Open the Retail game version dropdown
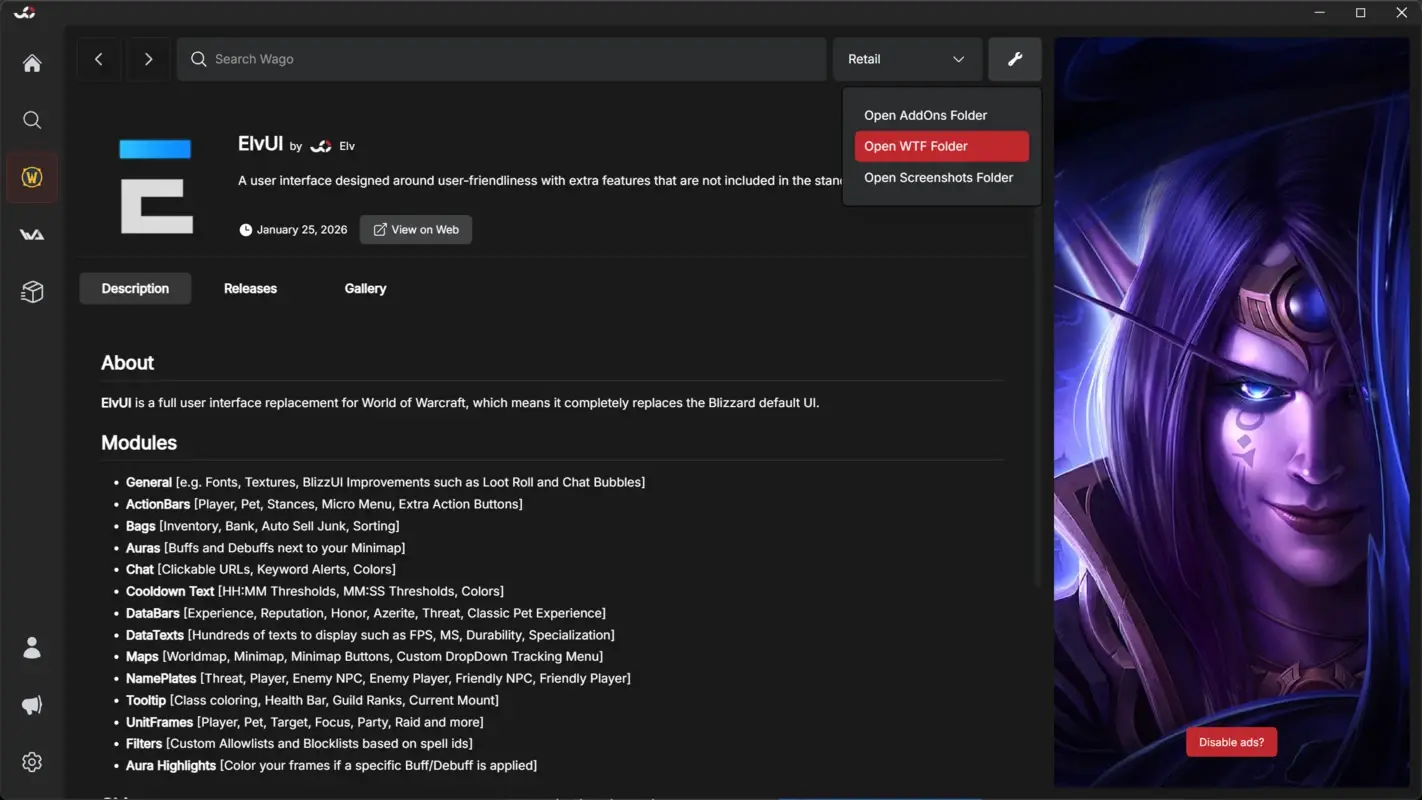Viewport: 1422px width, 800px height. pyautogui.click(x=906, y=59)
